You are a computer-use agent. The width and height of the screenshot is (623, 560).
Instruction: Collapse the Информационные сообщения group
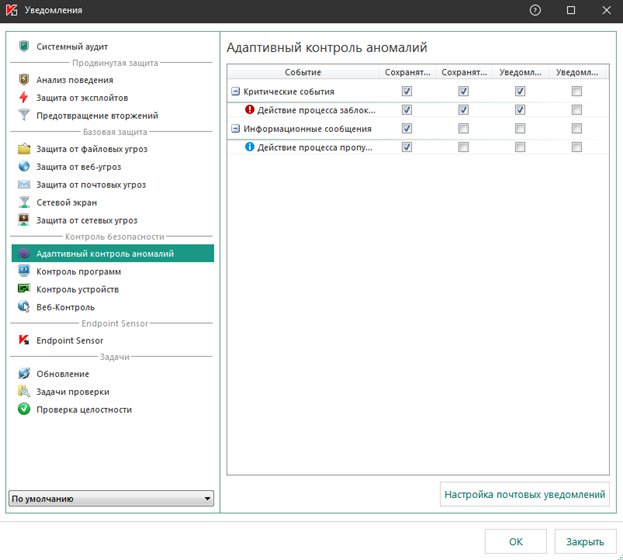(x=236, y=129)
